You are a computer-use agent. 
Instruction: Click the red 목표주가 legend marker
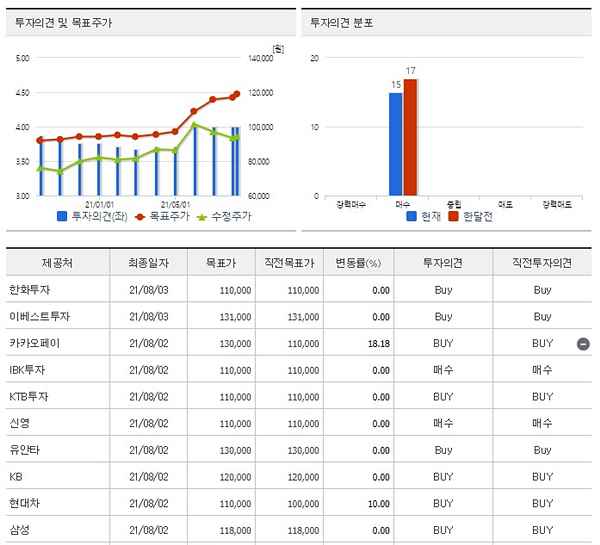pyautogui.click(x=140, y=217)
